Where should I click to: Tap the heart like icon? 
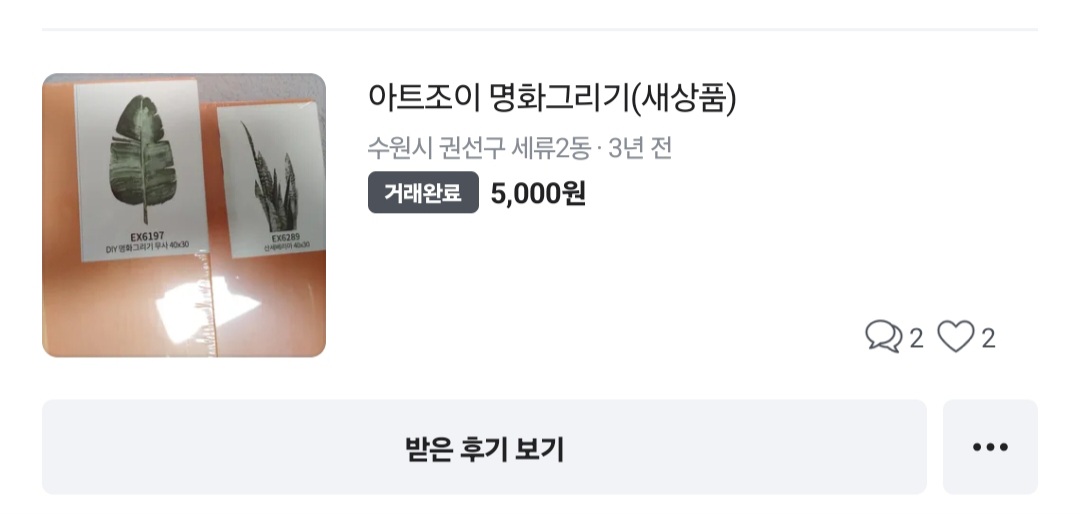click(x=955, y=337)
